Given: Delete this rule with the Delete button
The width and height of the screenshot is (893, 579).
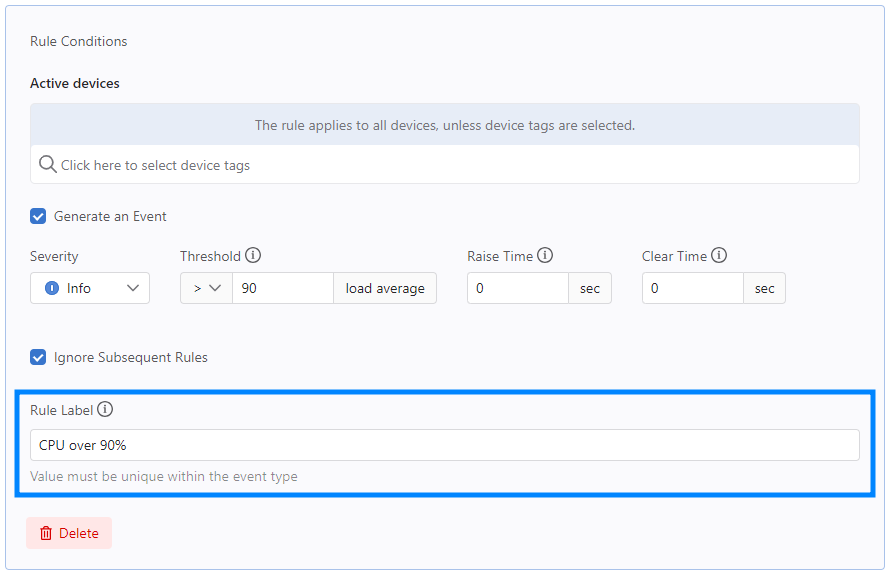Looking at the screenshot, I should [x=69, y=533].
